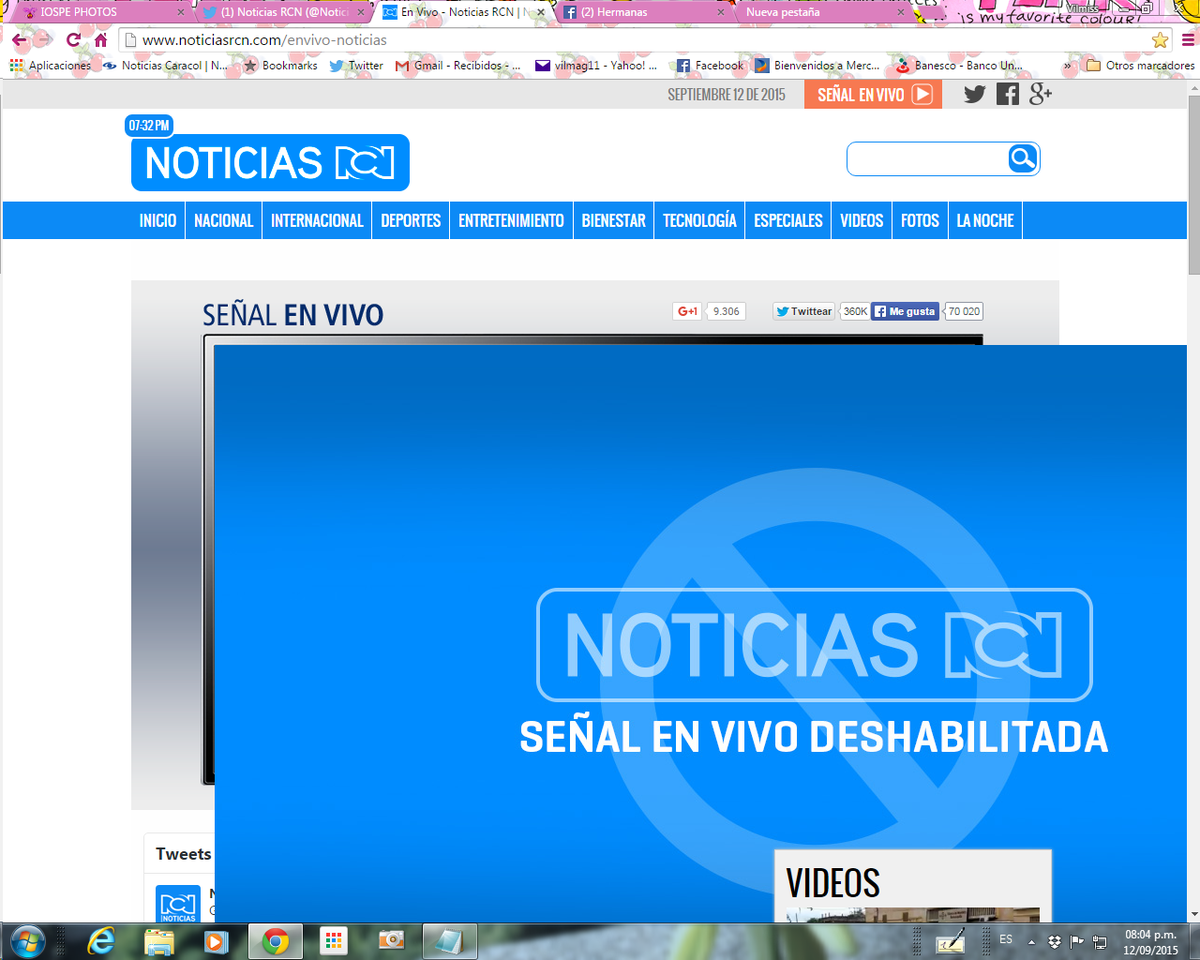Viewport: 1200px width, 960px height.
Task: Click the Facebook Me gusta button
Action: (x=906, y=311)
